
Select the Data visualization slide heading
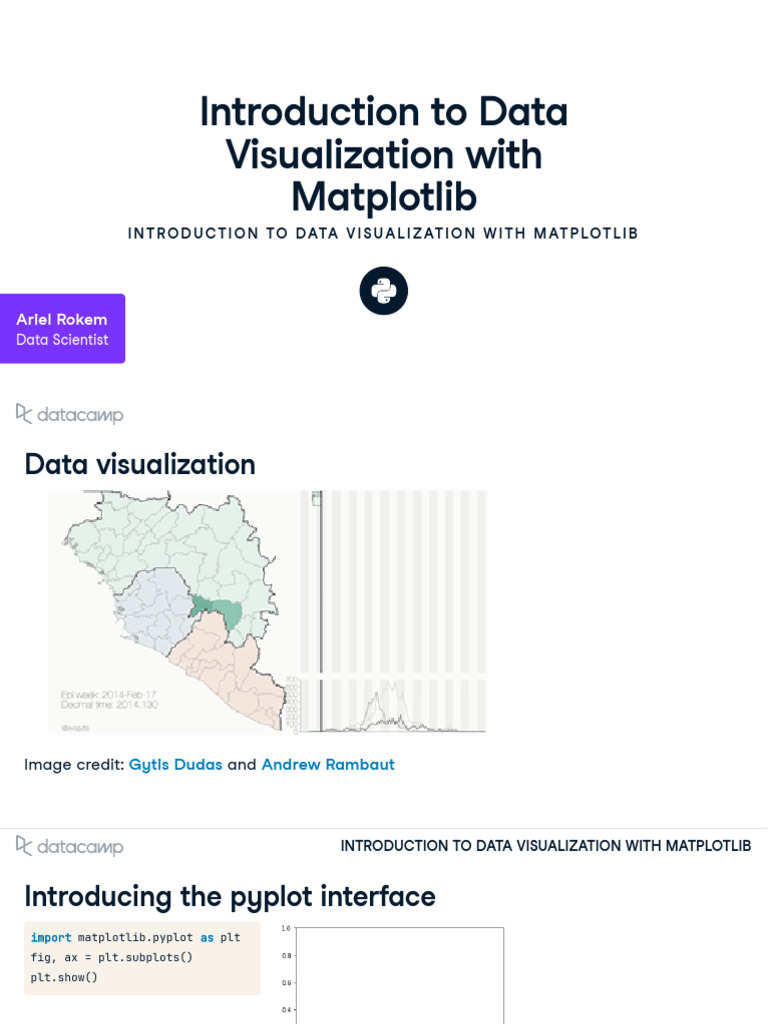tap(140, 464)
